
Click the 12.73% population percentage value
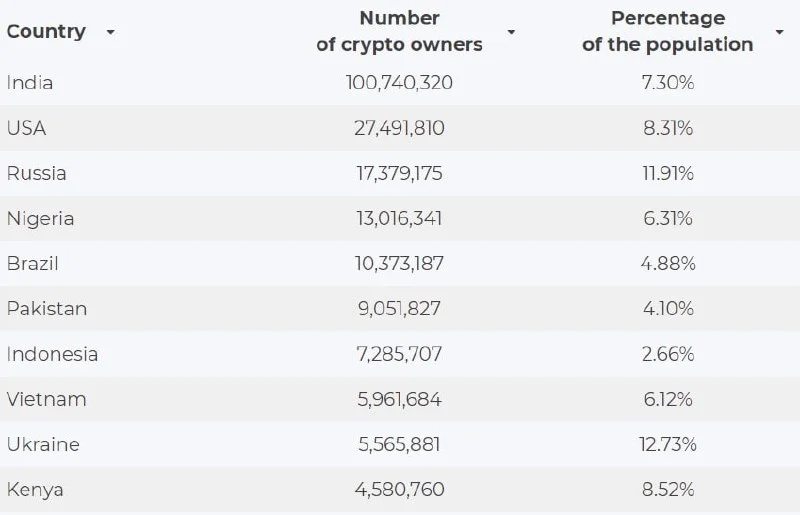click(x=668, y=444)
